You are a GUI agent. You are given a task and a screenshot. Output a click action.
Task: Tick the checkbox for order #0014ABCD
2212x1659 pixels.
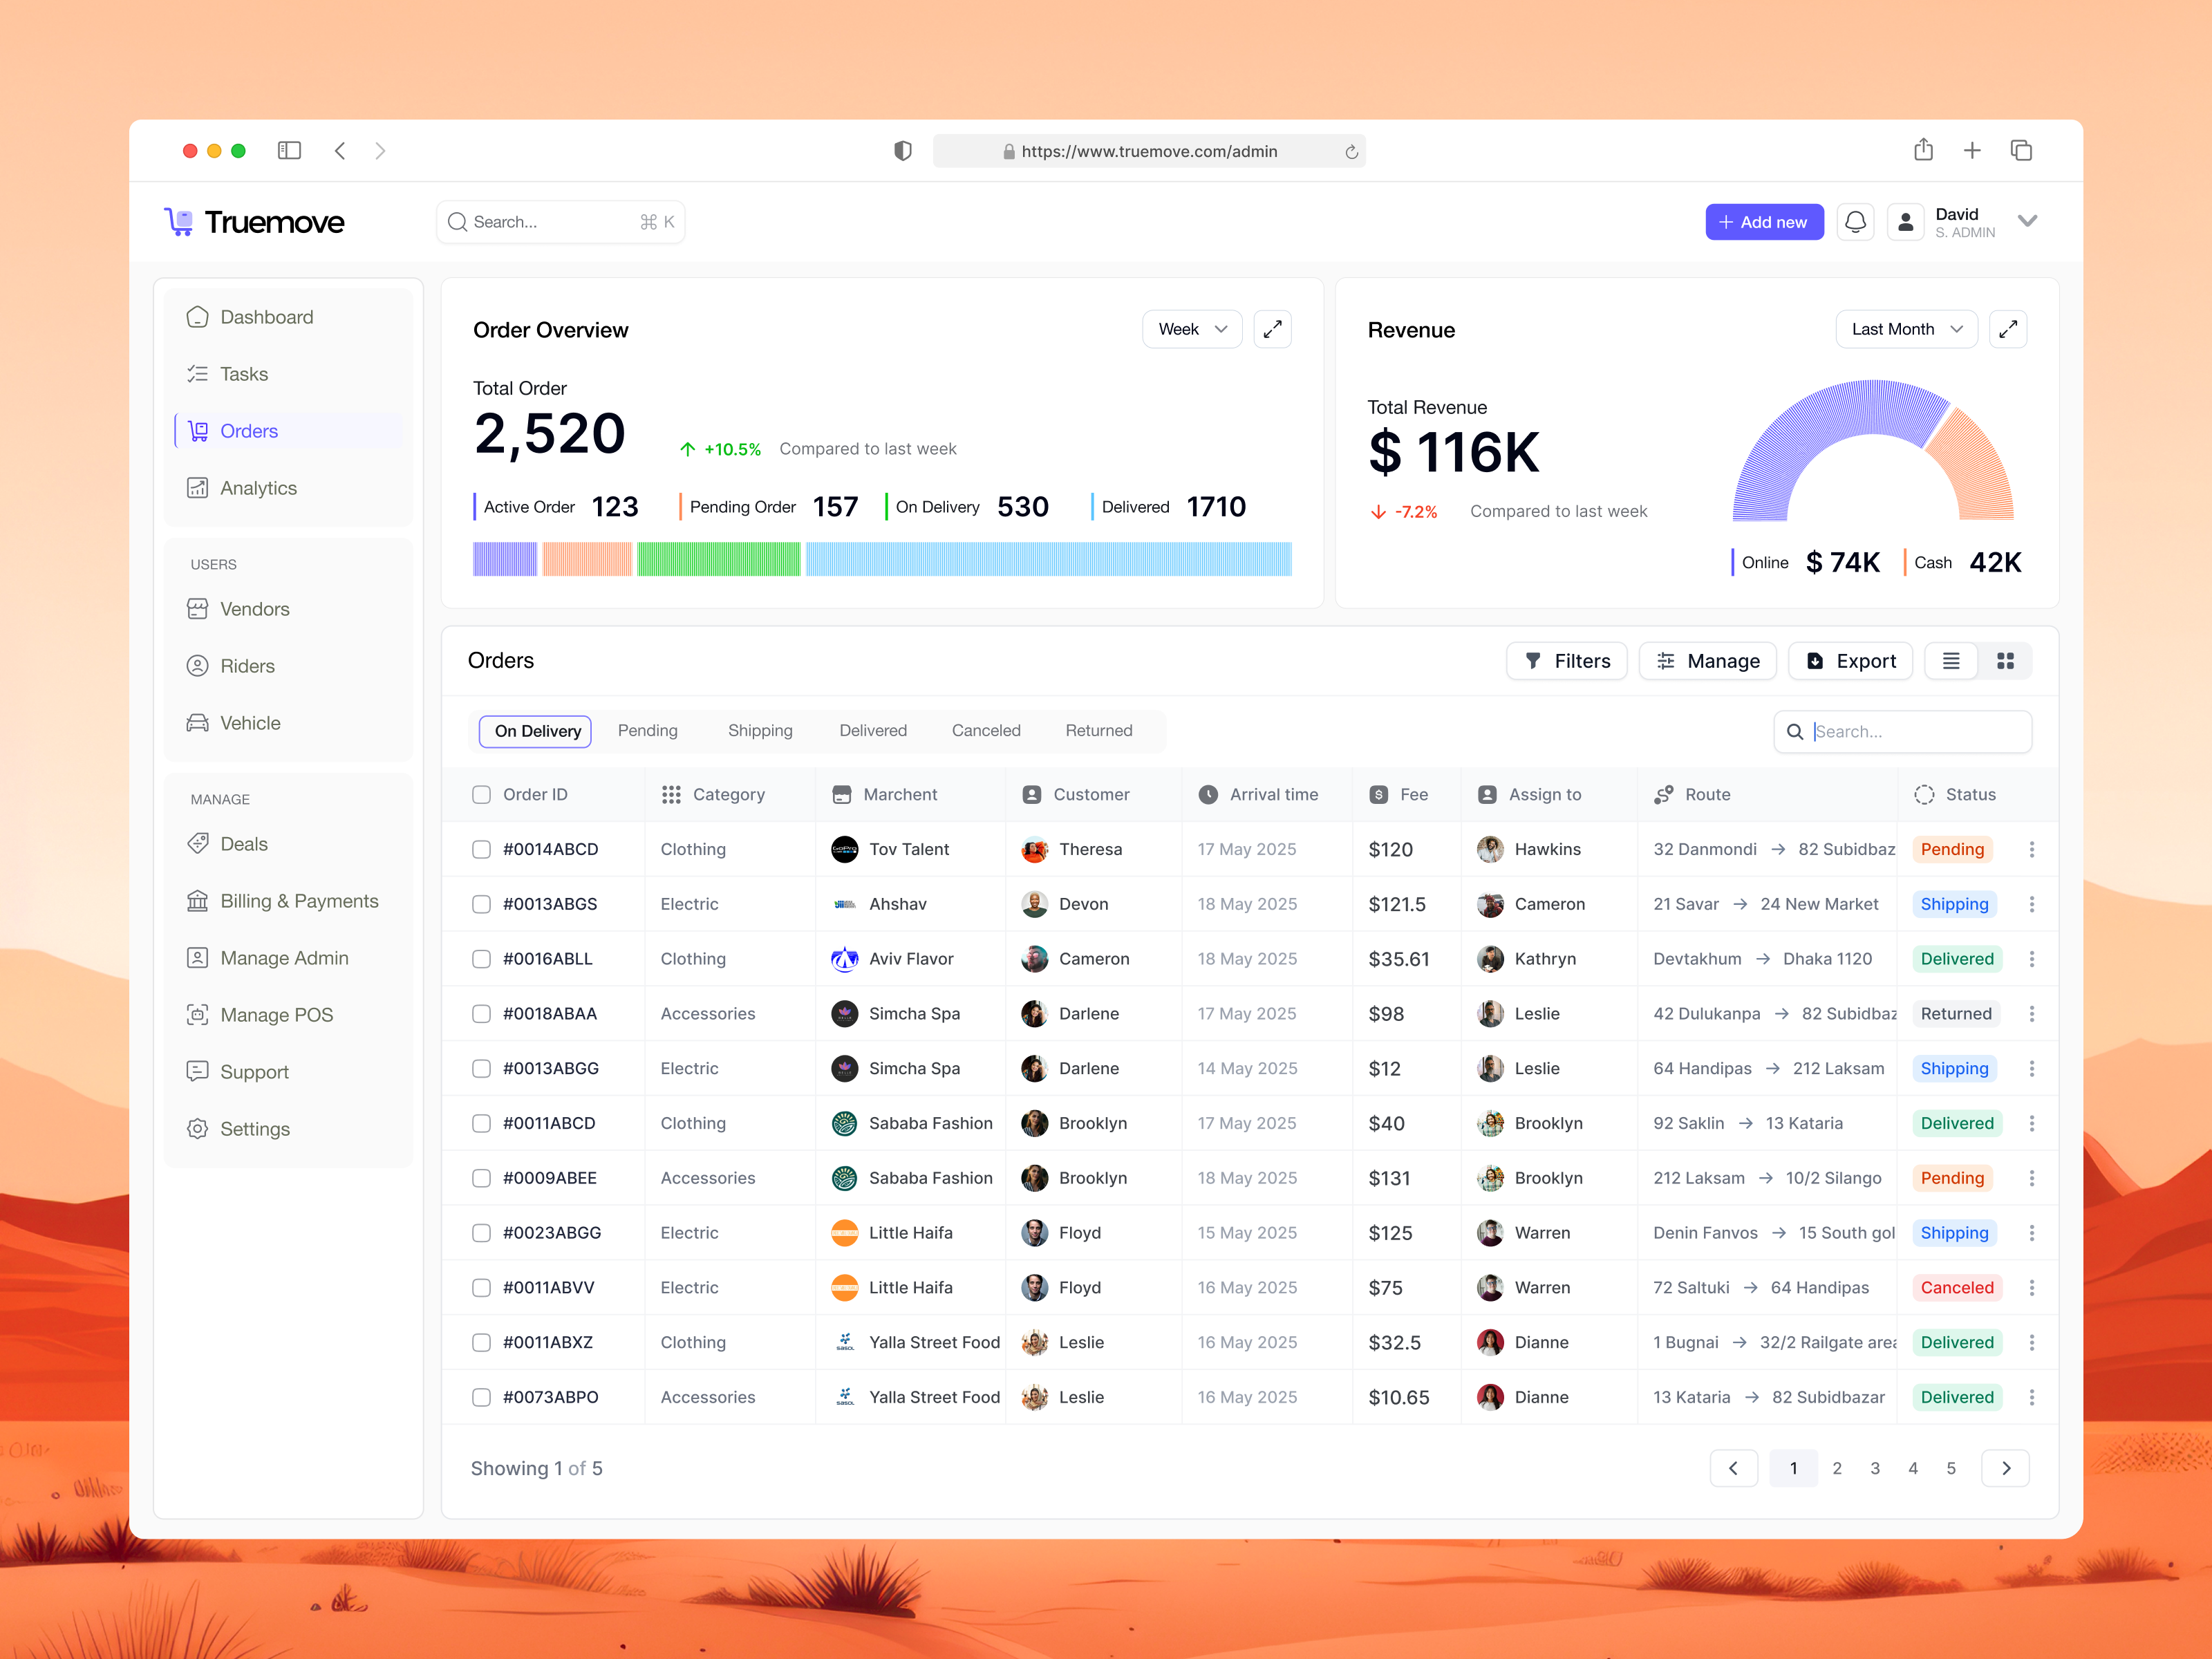click(481, 848)
